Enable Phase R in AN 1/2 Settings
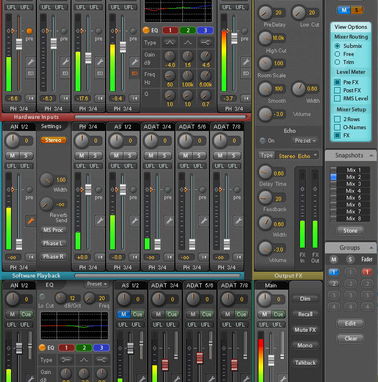Viewport: 378px width, 382px height. (53, 257)
